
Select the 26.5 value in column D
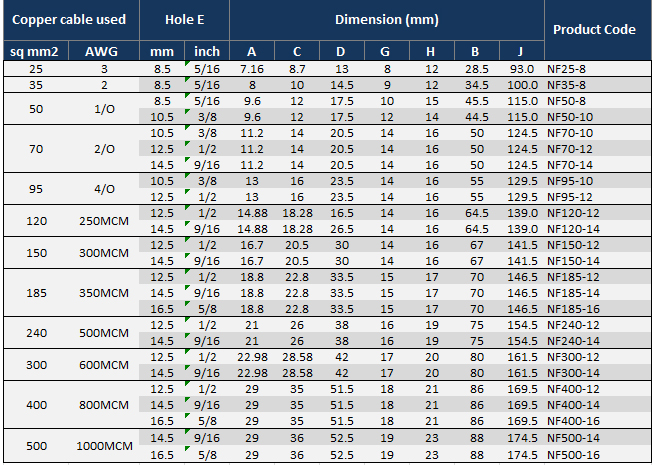[x=342, y=229]
